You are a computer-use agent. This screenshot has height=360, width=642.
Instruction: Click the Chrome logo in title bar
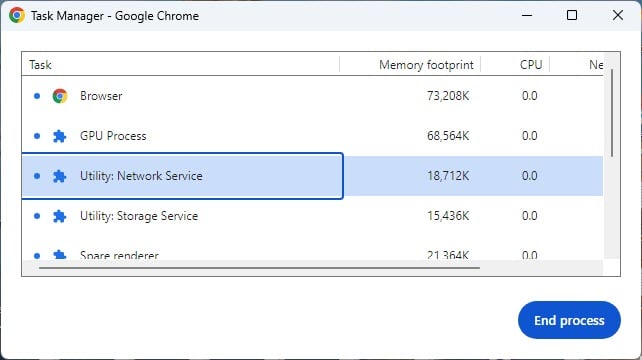coord(17,16)
